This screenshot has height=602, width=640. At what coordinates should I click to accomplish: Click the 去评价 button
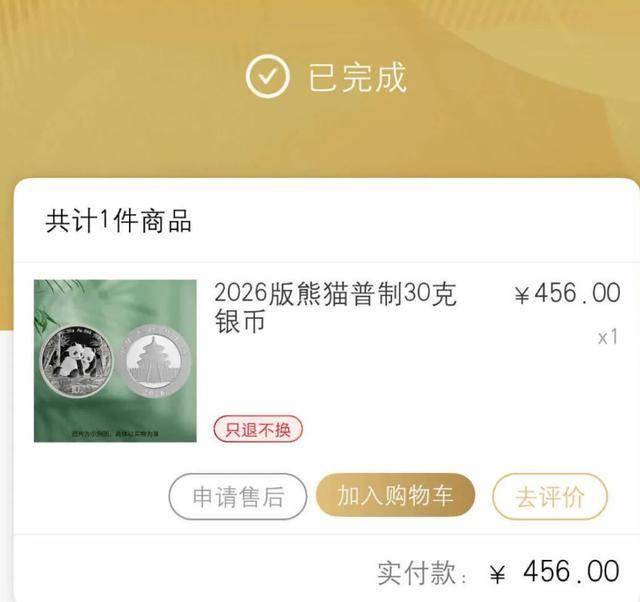(550, 496)
